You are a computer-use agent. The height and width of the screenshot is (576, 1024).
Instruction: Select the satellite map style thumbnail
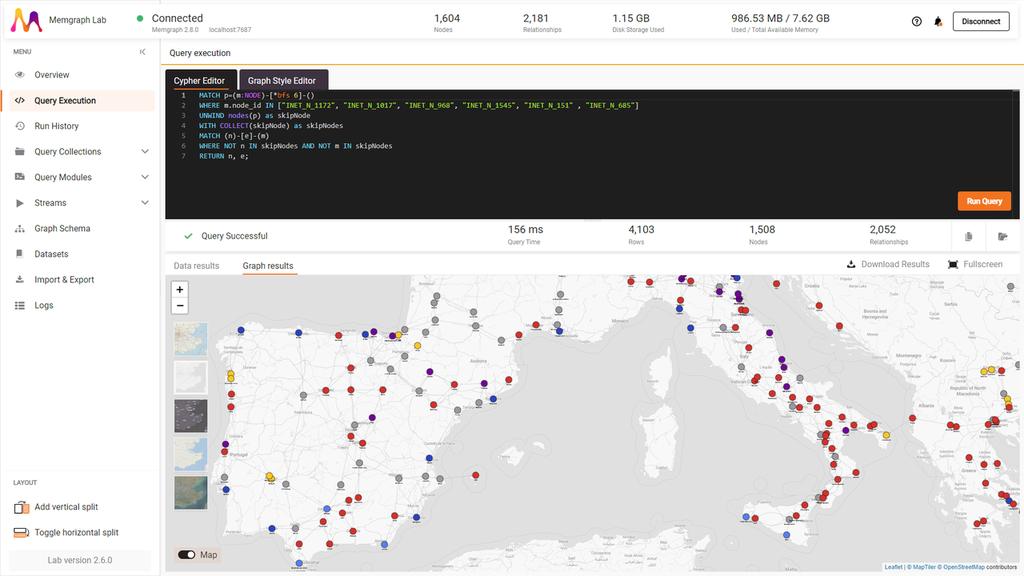point(191,492)
